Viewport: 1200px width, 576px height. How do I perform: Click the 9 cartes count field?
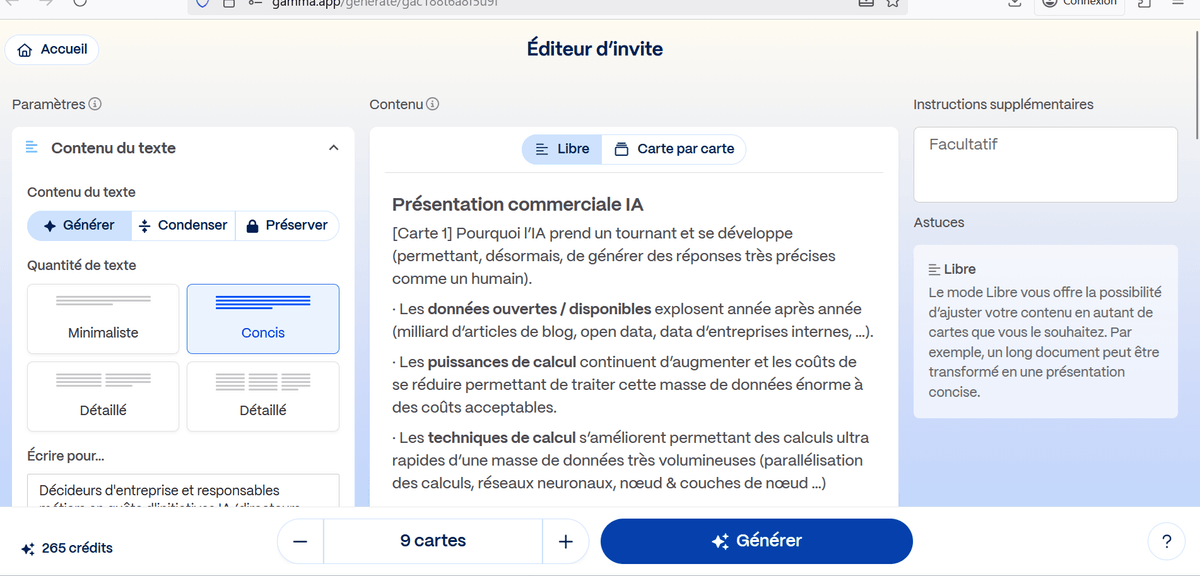tap(433, 541)
